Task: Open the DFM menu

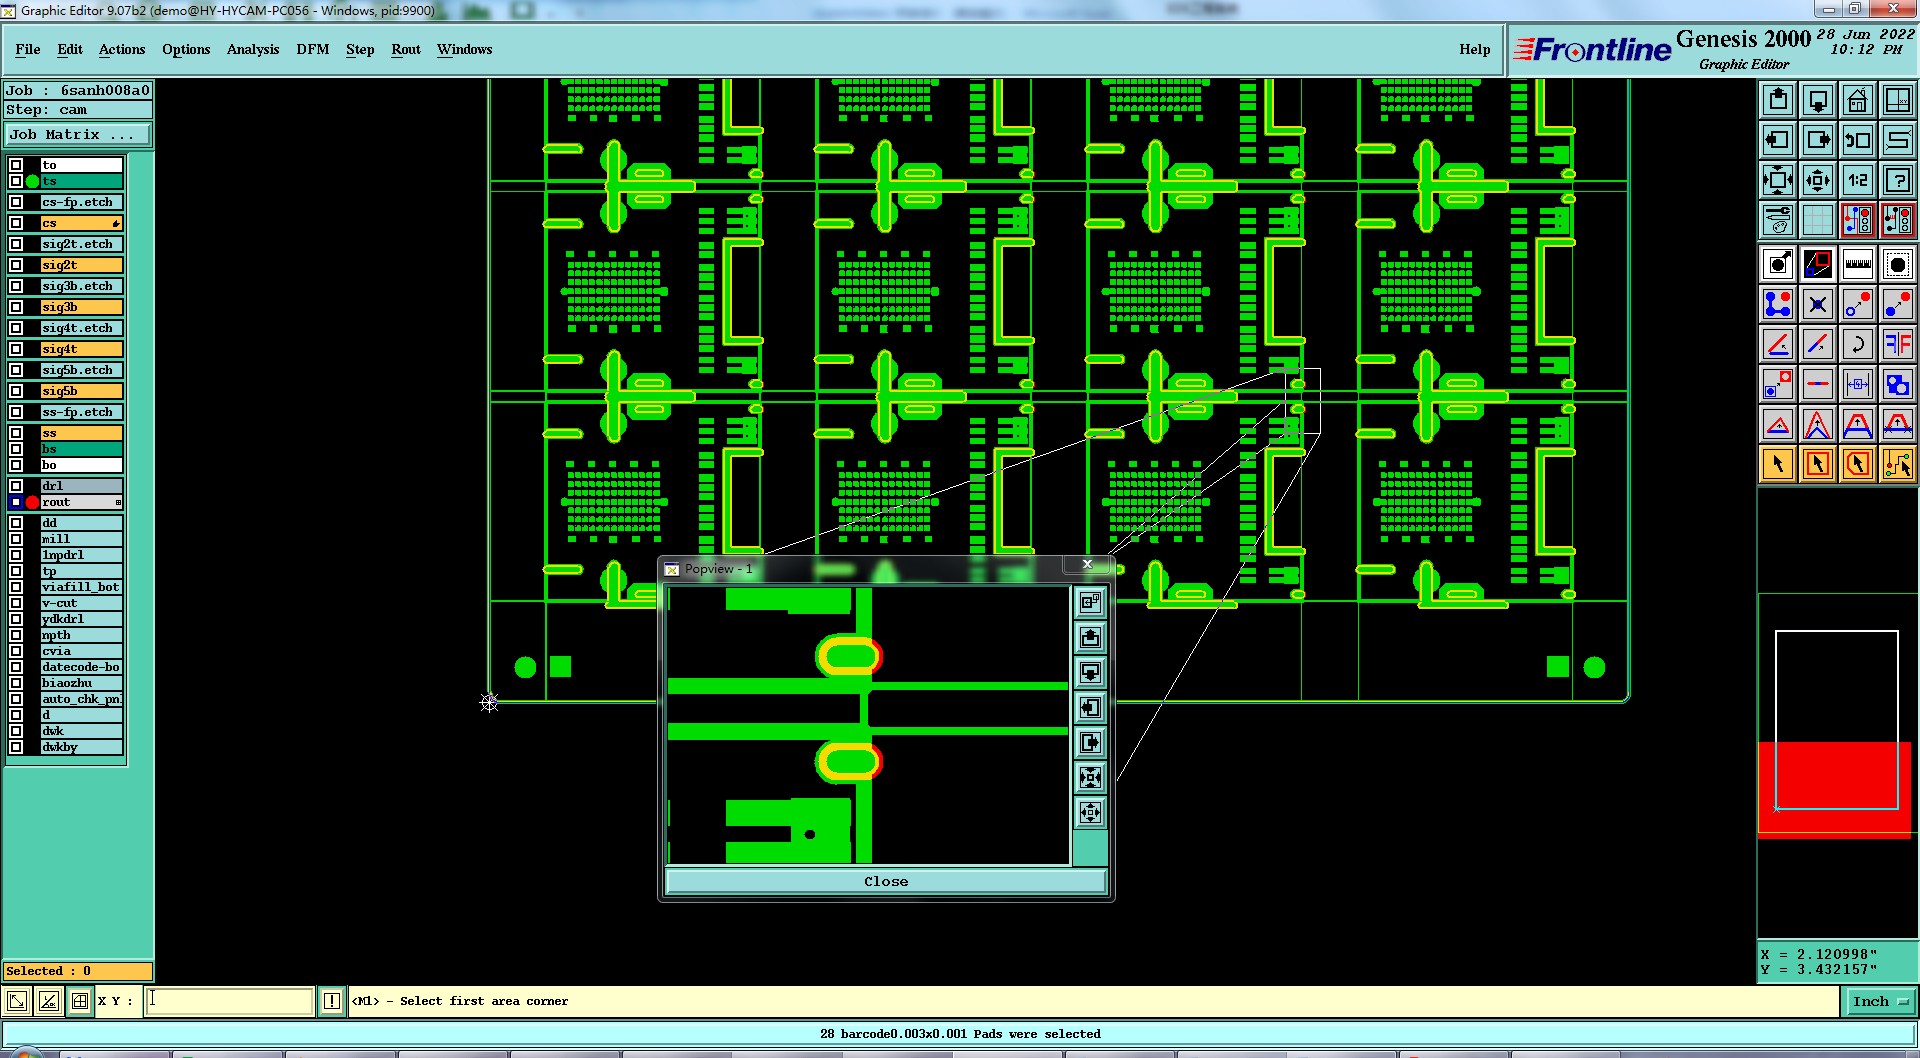Action: coord(313,49)
